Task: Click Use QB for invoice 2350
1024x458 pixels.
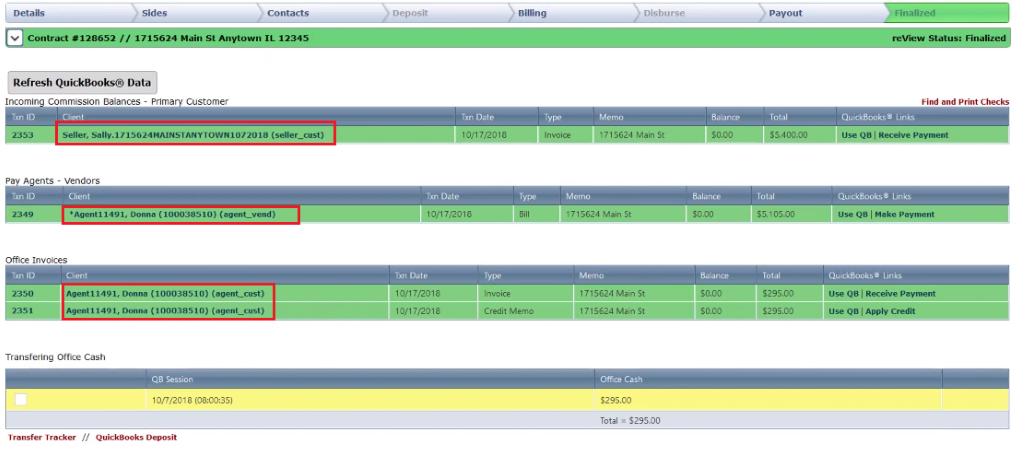Action: point(843,294)
